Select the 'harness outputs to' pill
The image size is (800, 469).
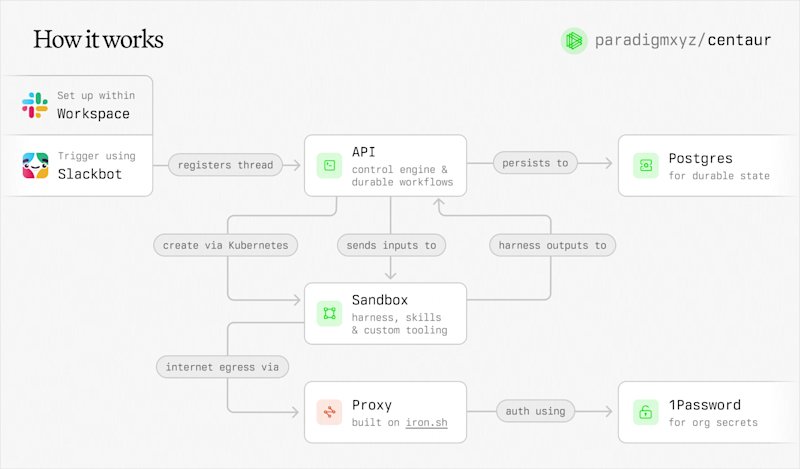point(553,245)
